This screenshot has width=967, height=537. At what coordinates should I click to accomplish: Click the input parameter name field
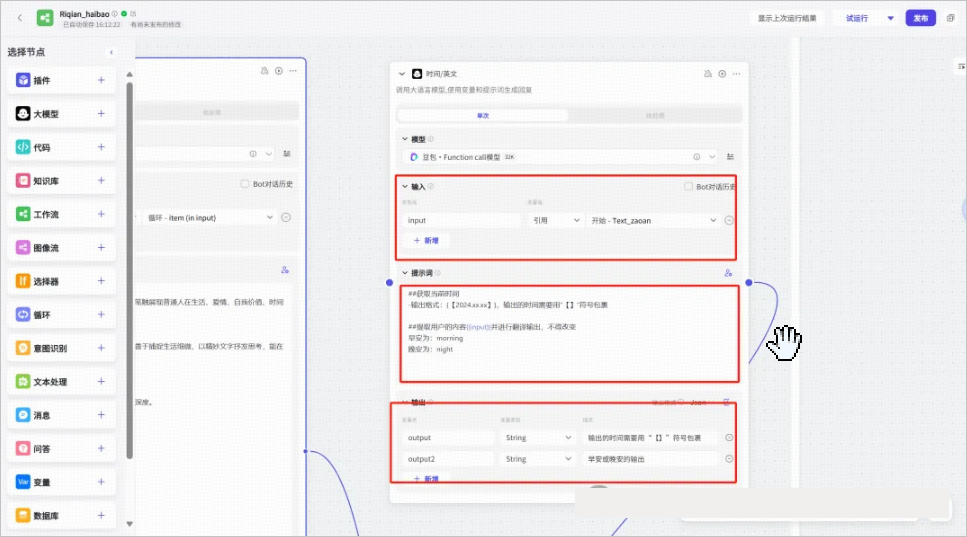coord(461,220)
